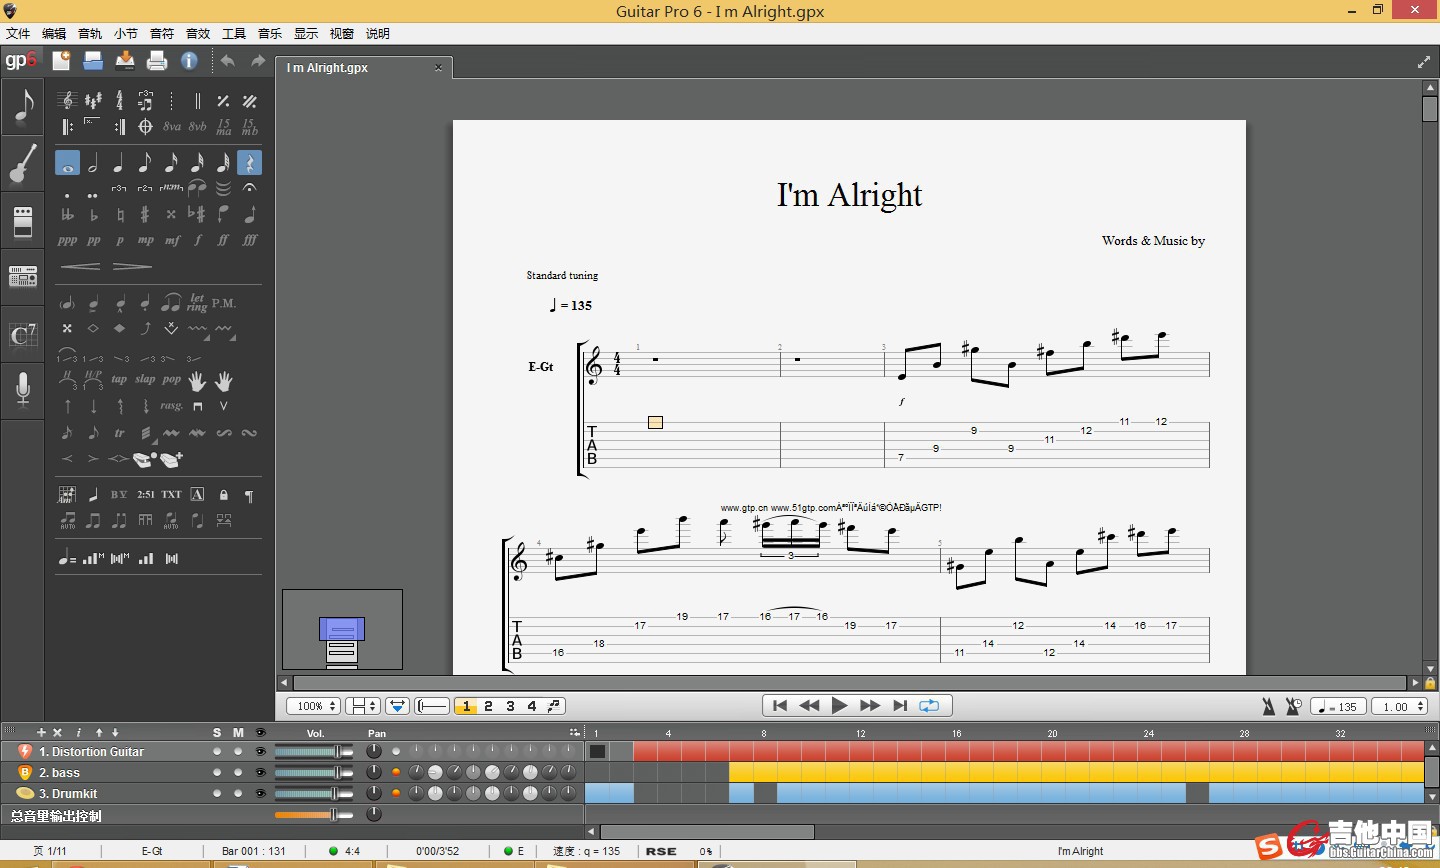Open the 工具 menu

pos(234,34)
